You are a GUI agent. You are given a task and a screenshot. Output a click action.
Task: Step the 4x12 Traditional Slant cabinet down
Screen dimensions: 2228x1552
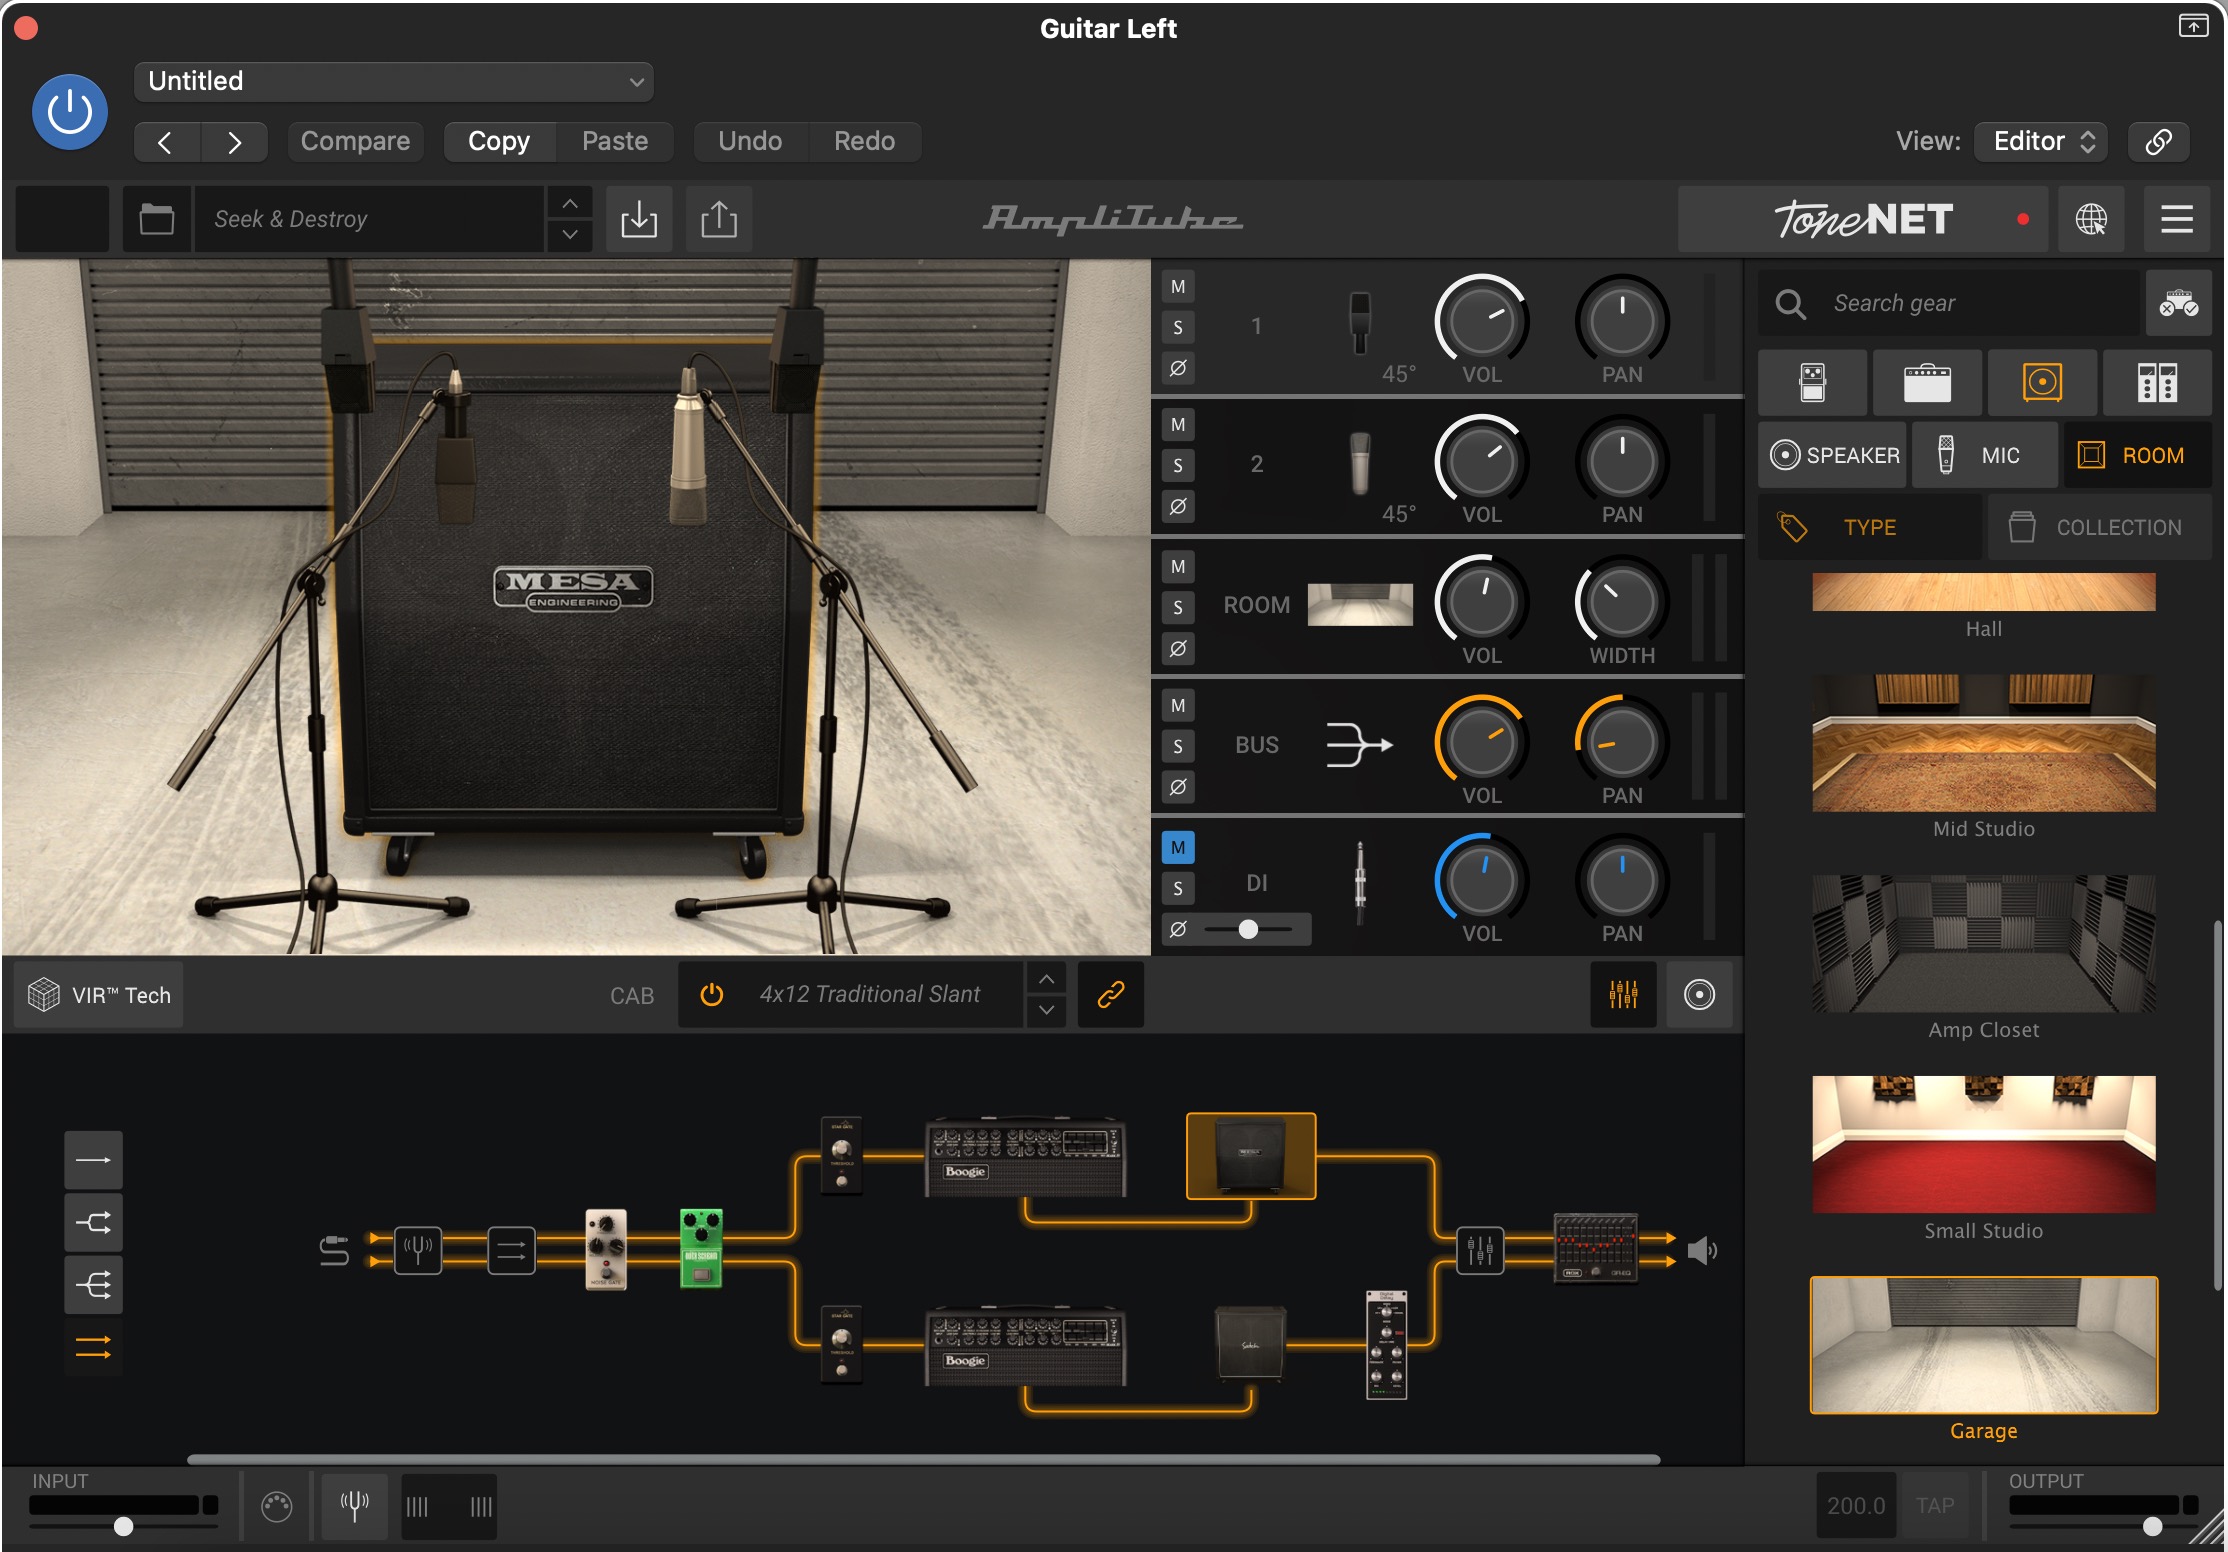point(1046,1010)
